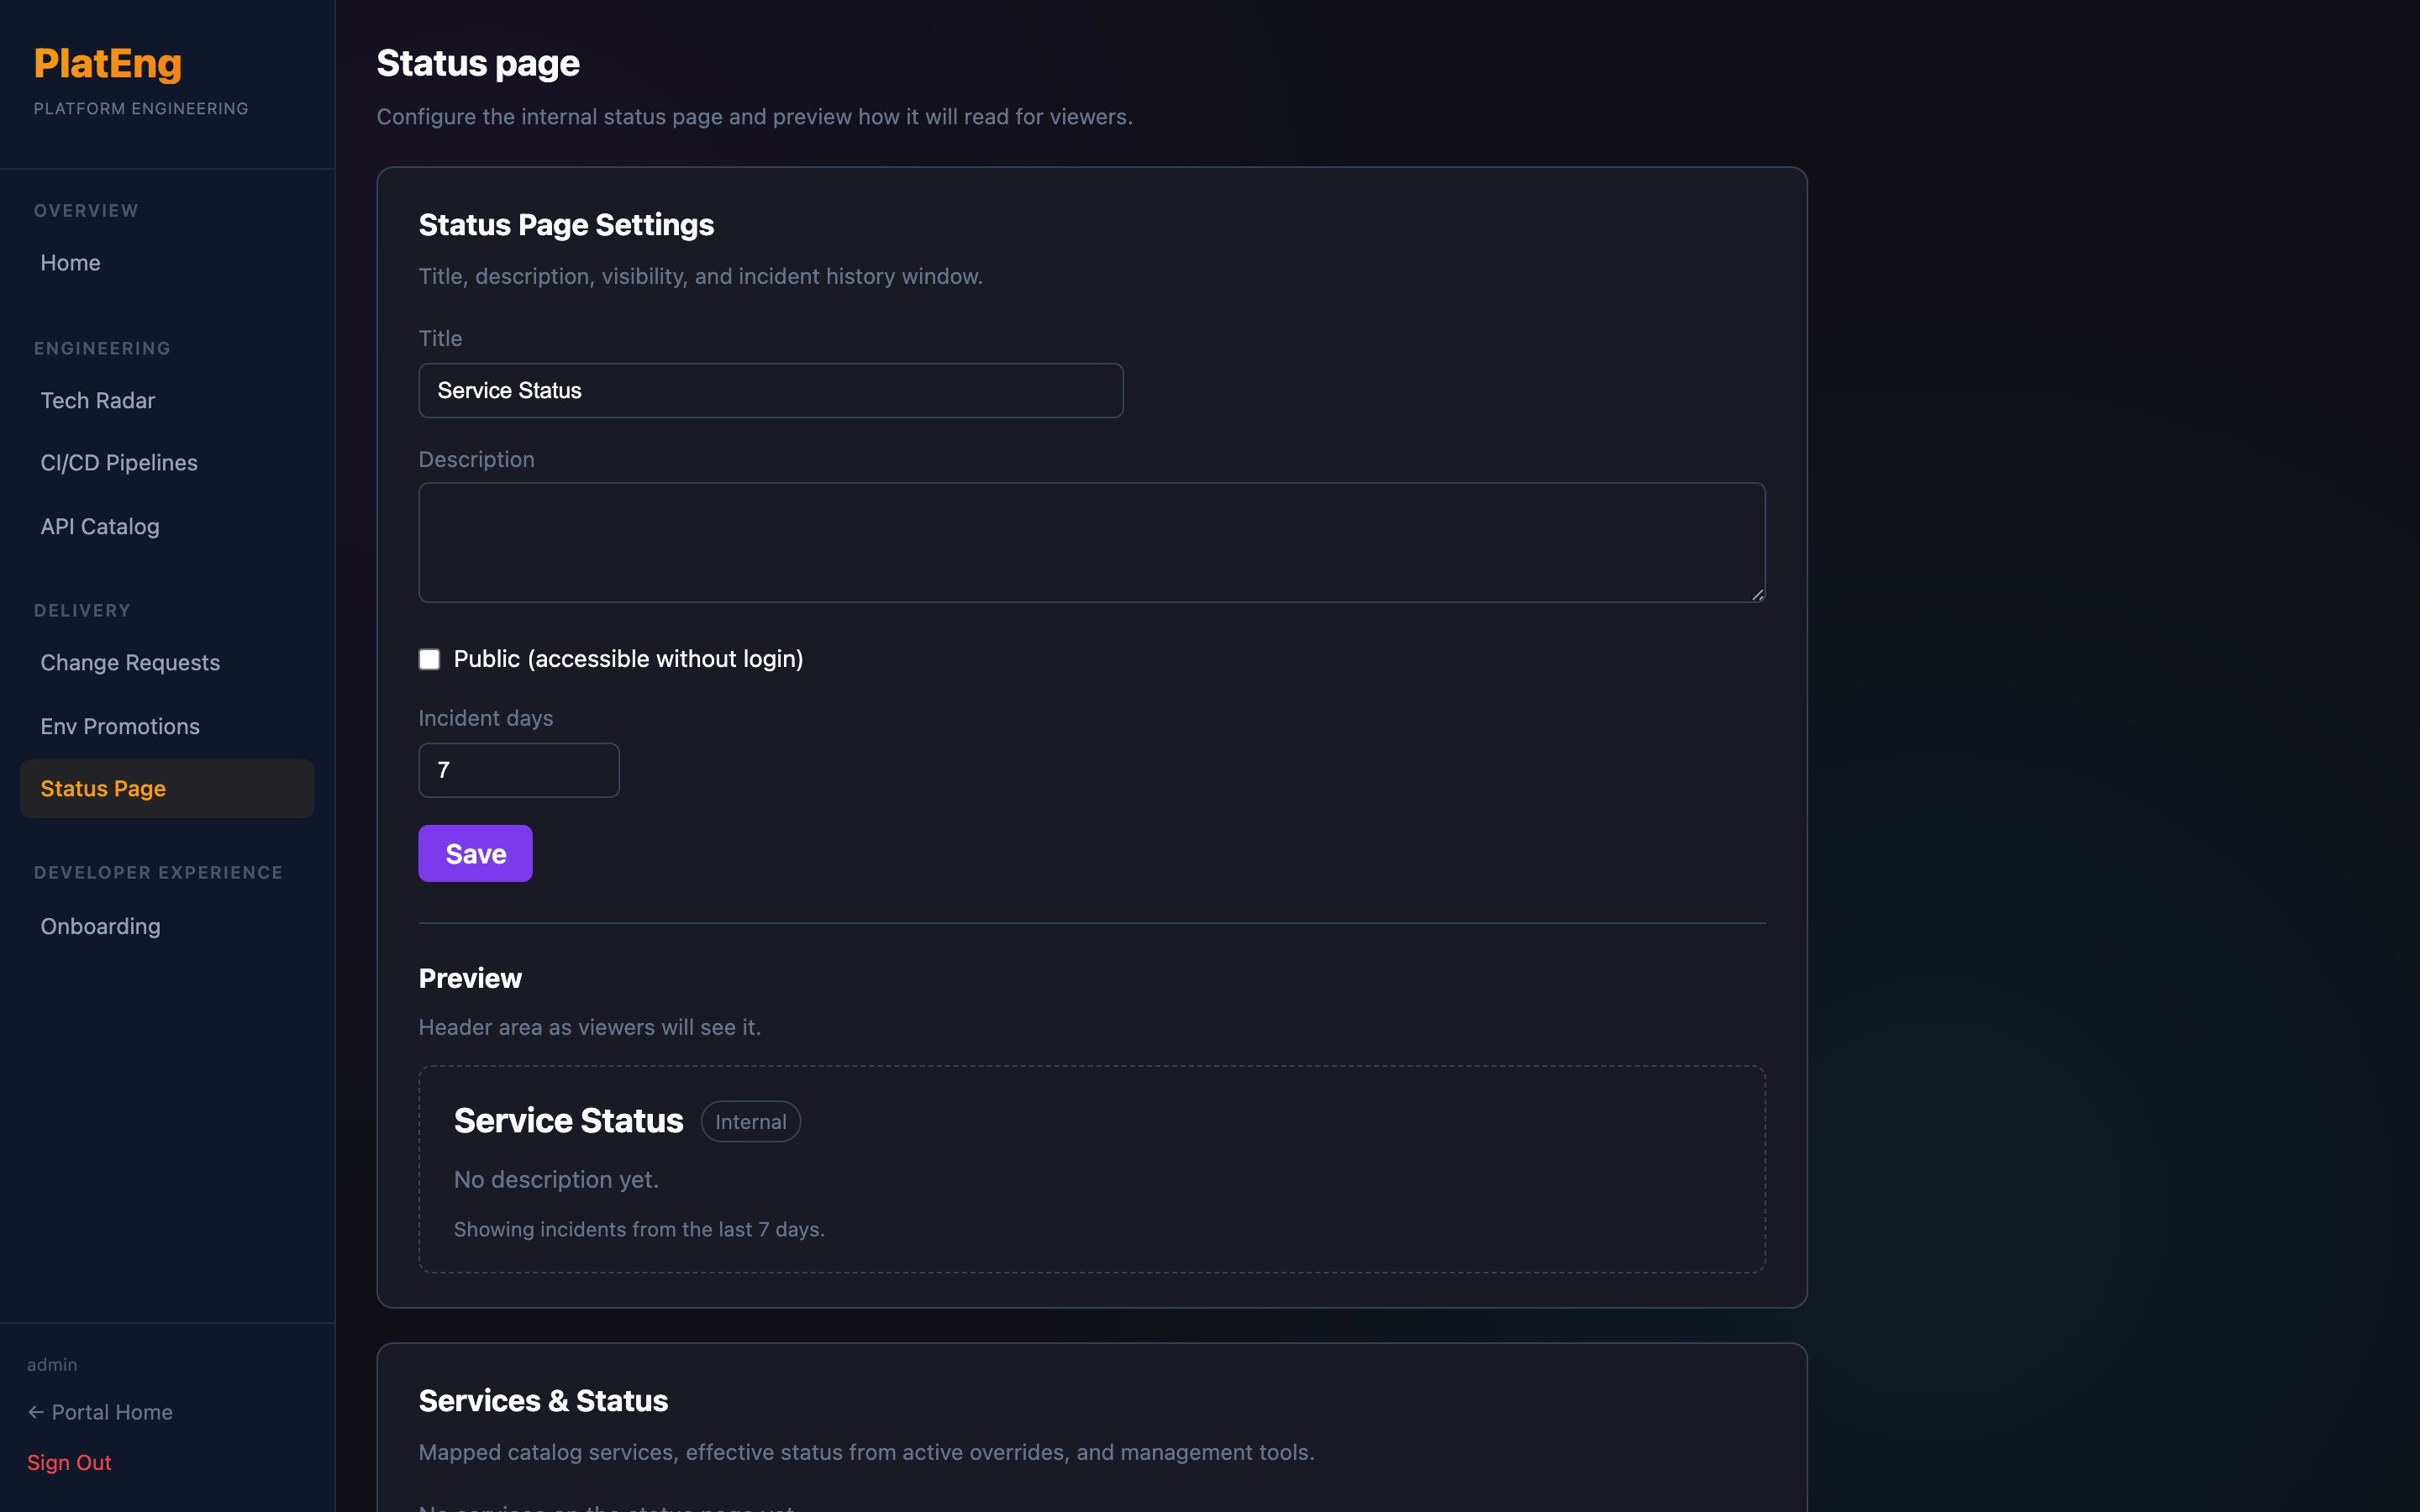
Task: Click the PlatEng logo
Action: (x=107, y=63)
